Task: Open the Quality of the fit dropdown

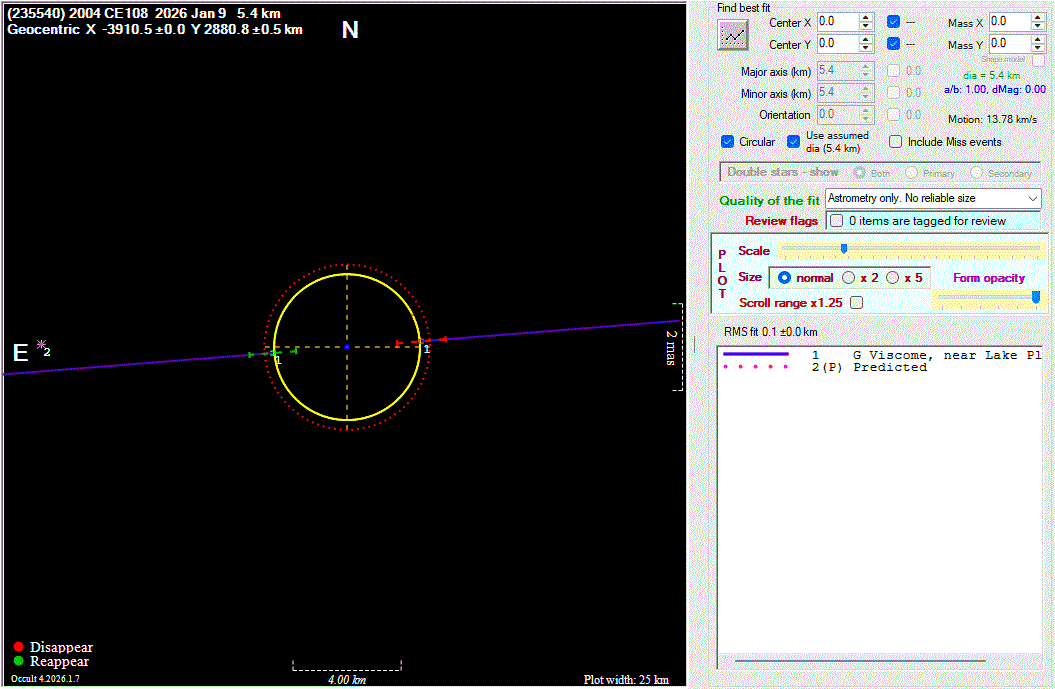Action: click(1032, 199)
